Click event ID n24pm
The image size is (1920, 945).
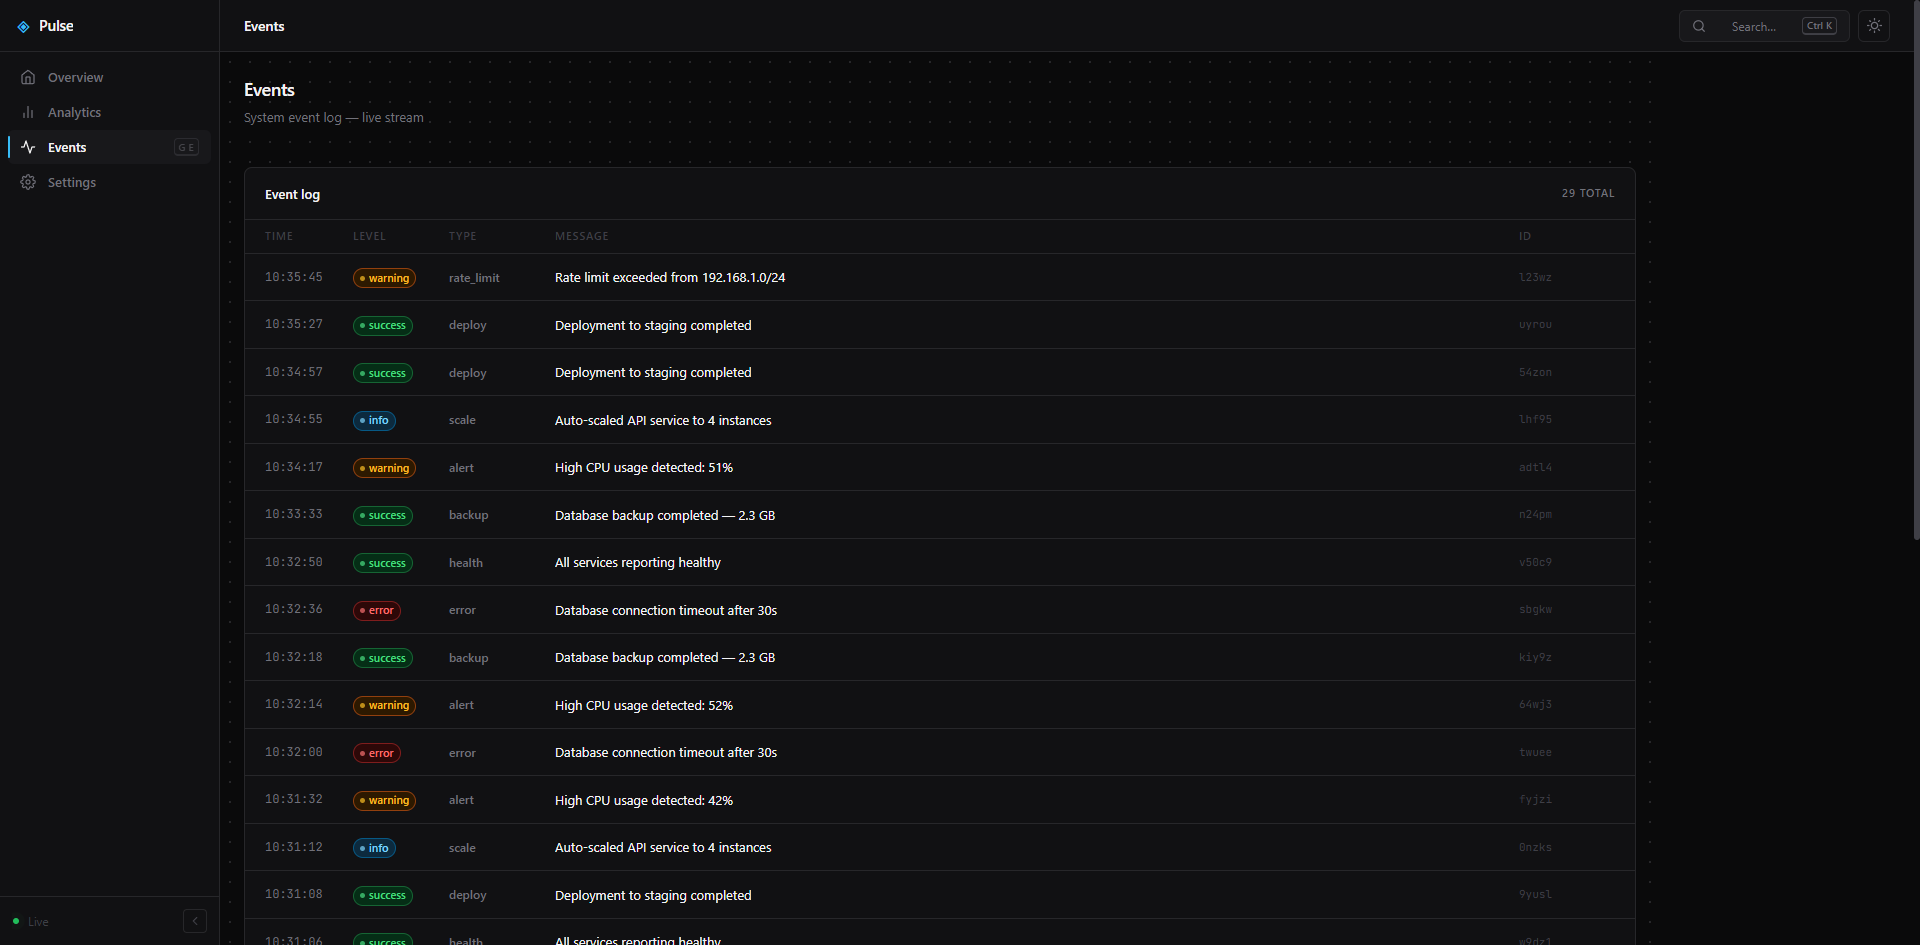click(1535, 514)
